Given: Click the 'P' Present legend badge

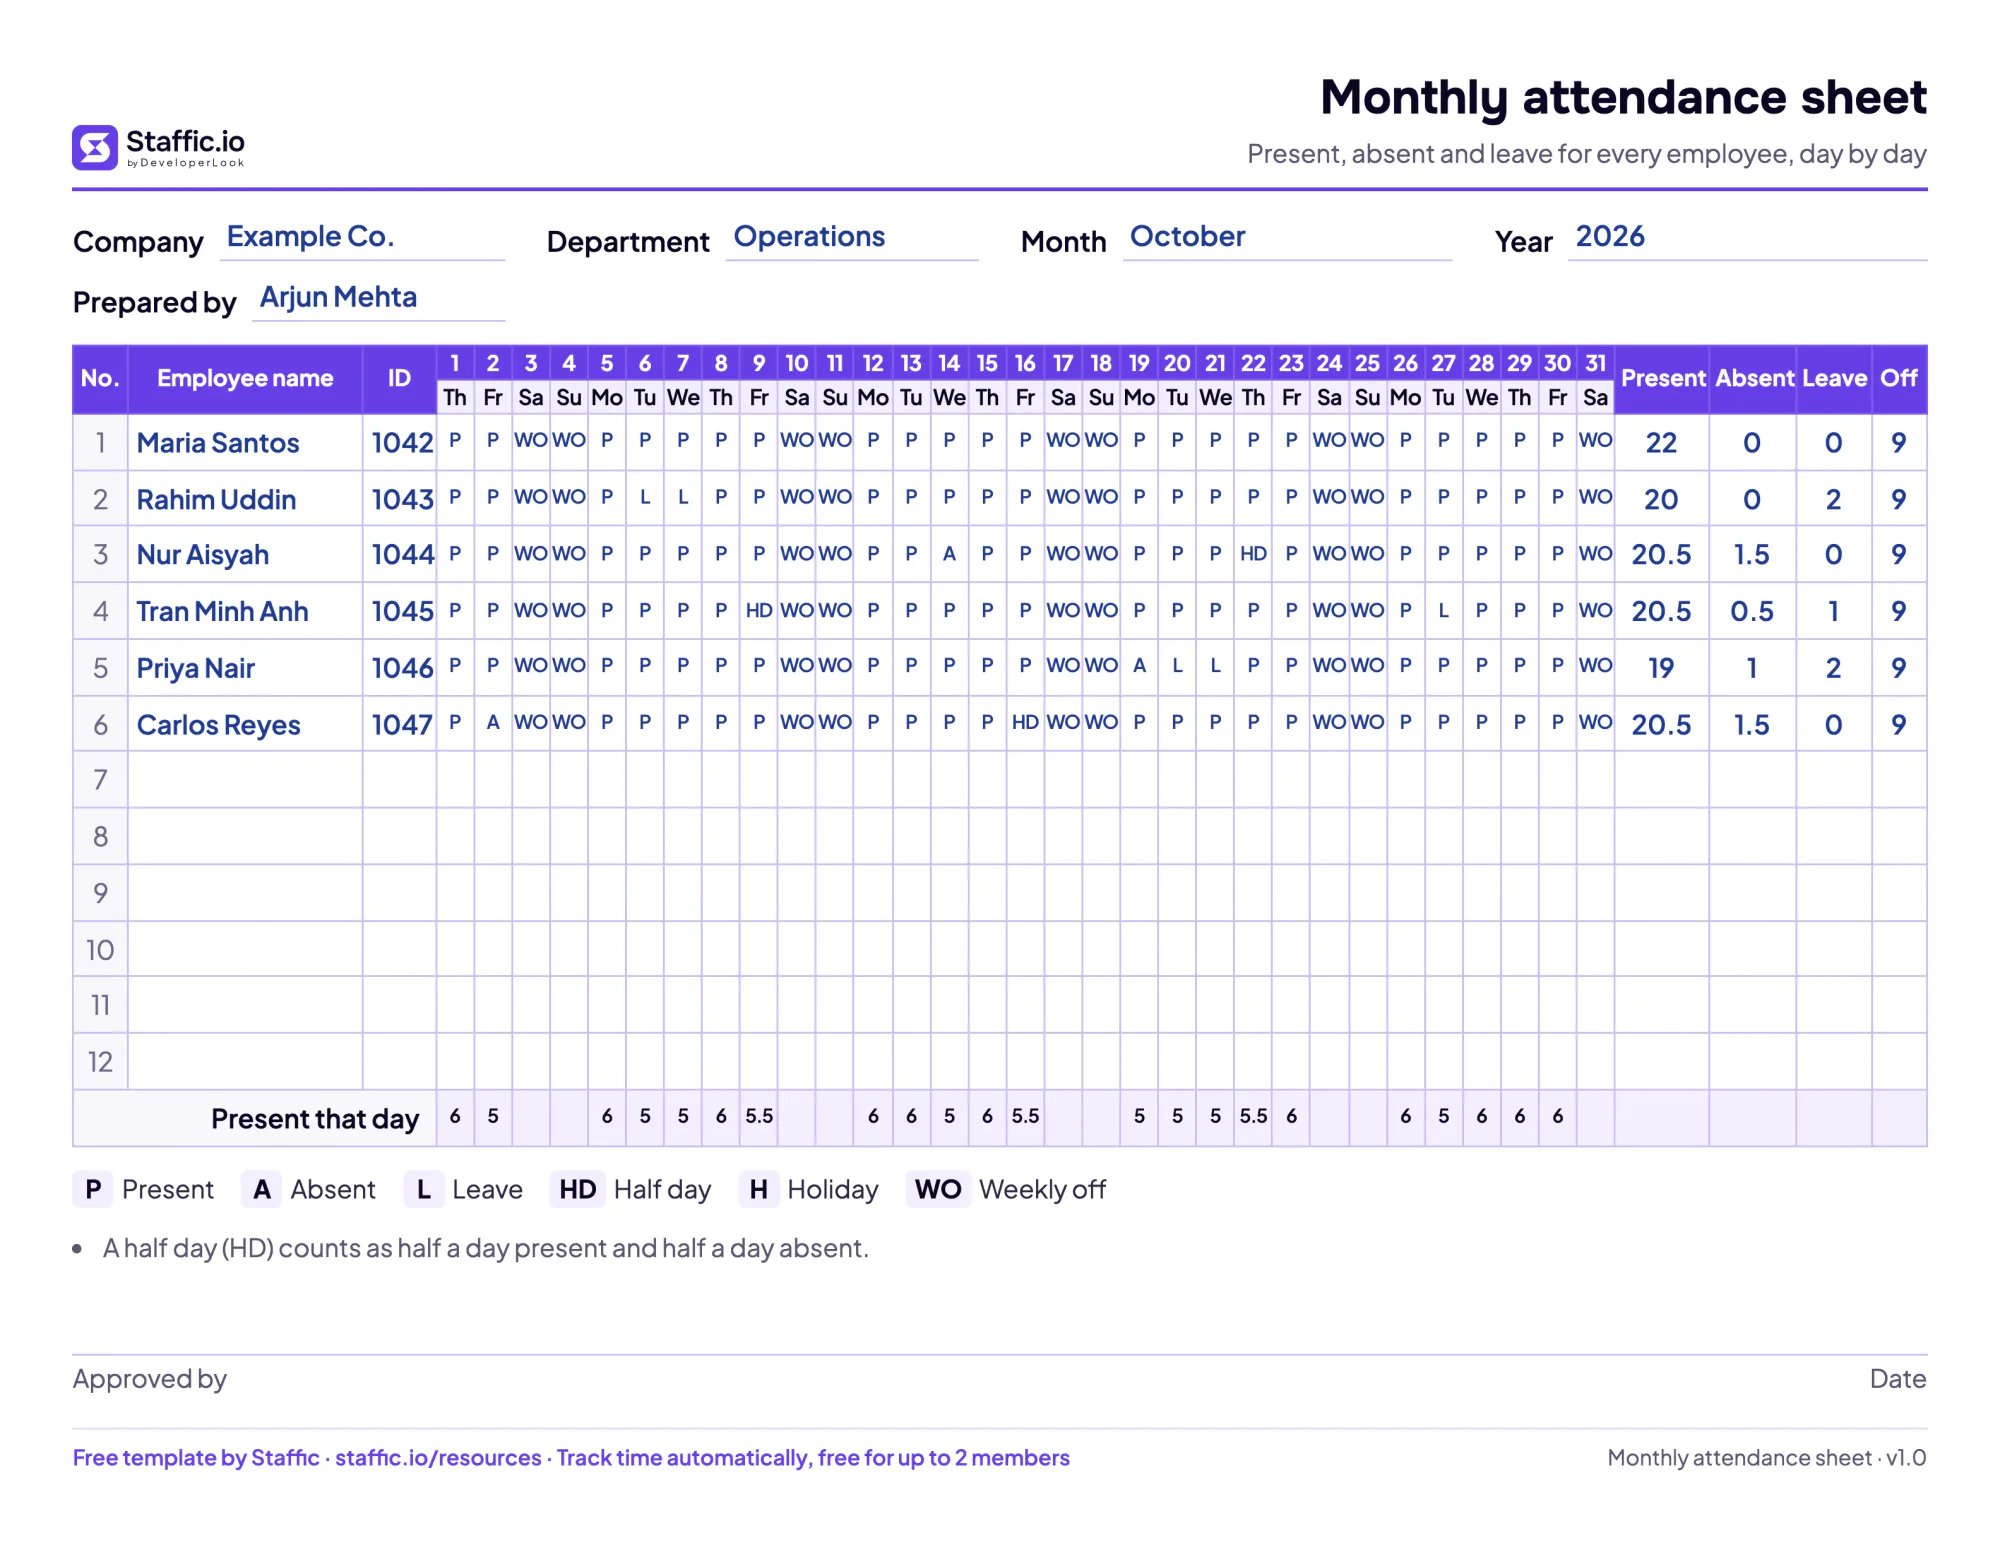Looking at the screenshot, I should click(93, 1190).
